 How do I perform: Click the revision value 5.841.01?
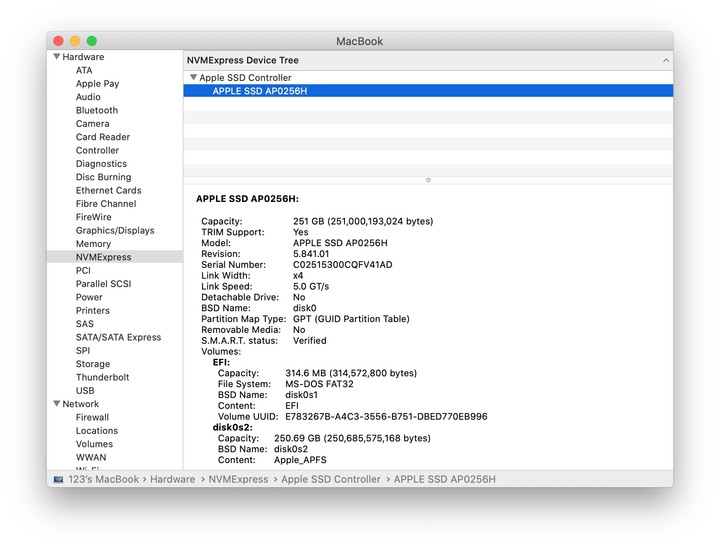point(311,254)
